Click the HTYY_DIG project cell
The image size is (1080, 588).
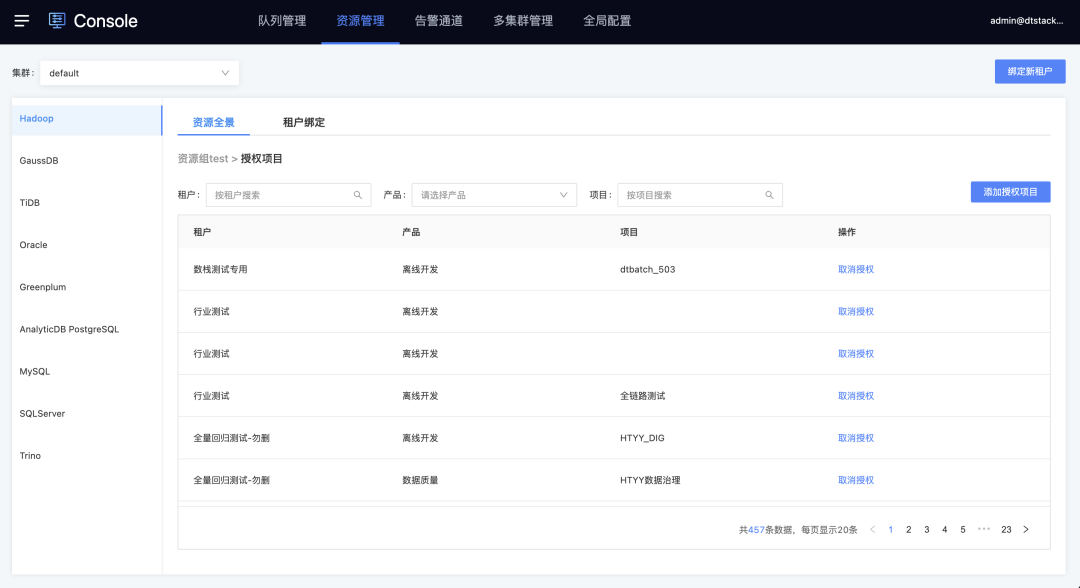point(642,438)
